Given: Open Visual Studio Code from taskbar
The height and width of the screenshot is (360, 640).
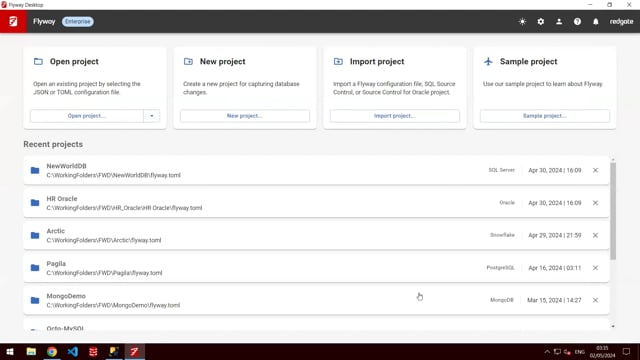Looking at the screenshot, I should click(x=73, y=351).
